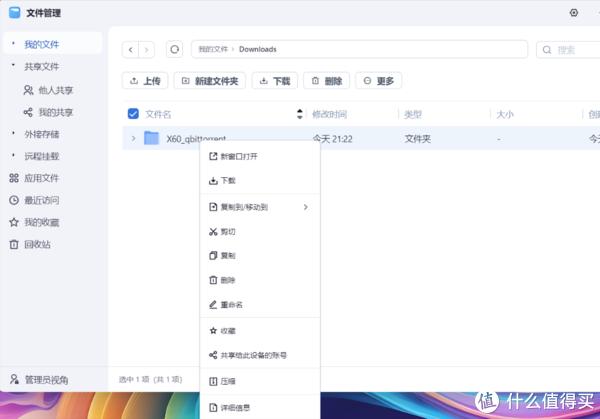
Task: Go to 我的文件 in the breadcrumb path
Action: 213,49
